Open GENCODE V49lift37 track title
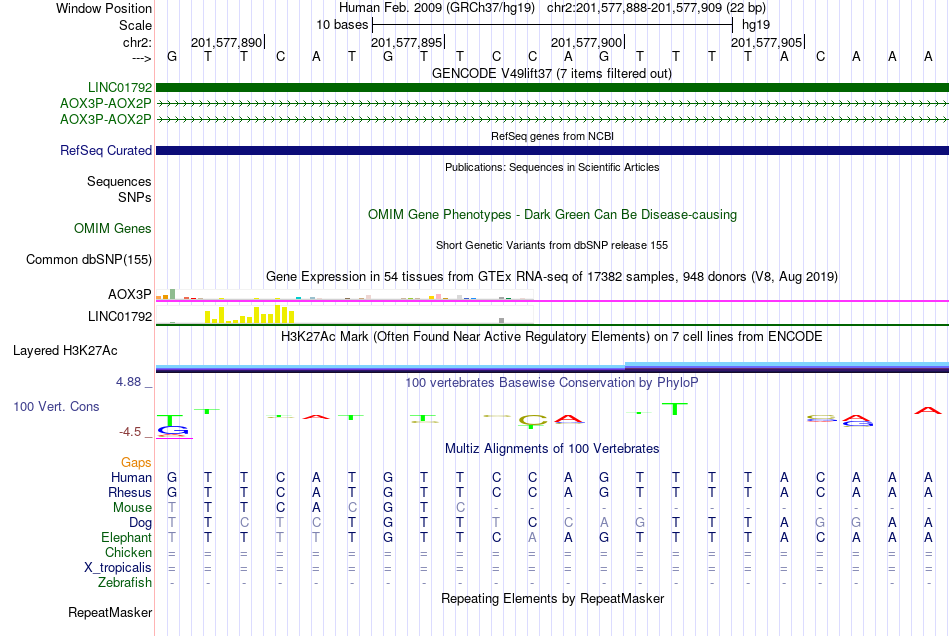 [x=551, y=73]
